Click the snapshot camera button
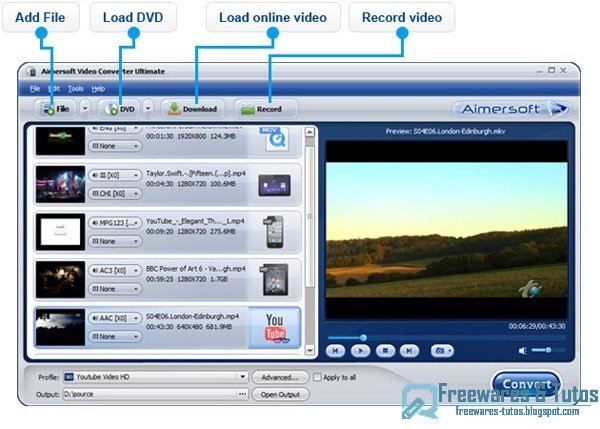Image resolution: width=600 pixels, height=429 pixels. (x=442, y=351)
